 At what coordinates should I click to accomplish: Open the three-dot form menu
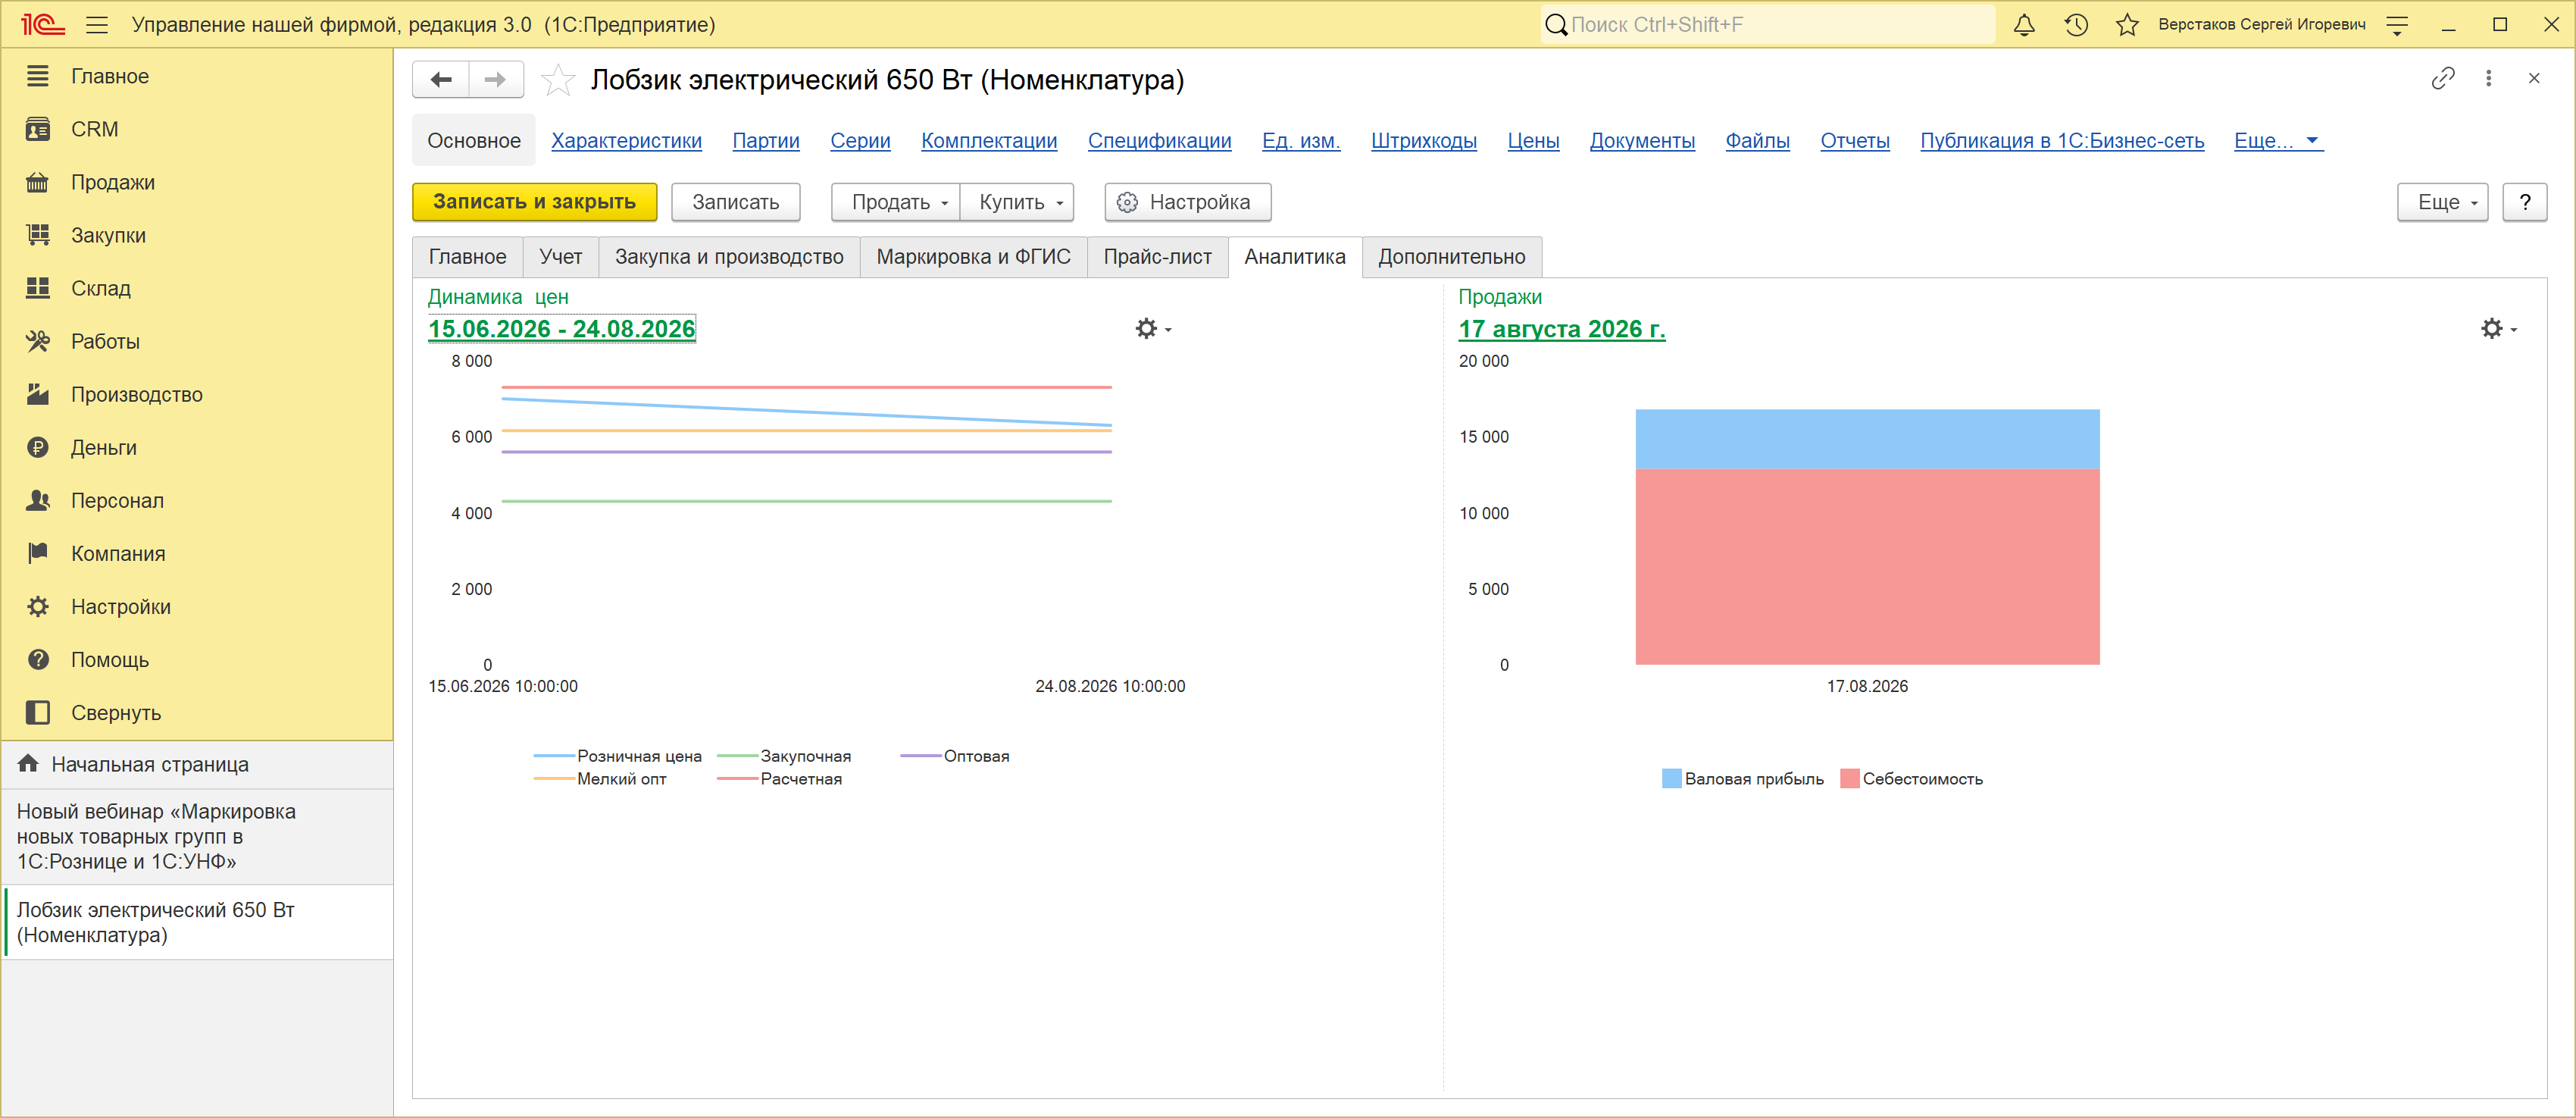tap(2489, 78)
